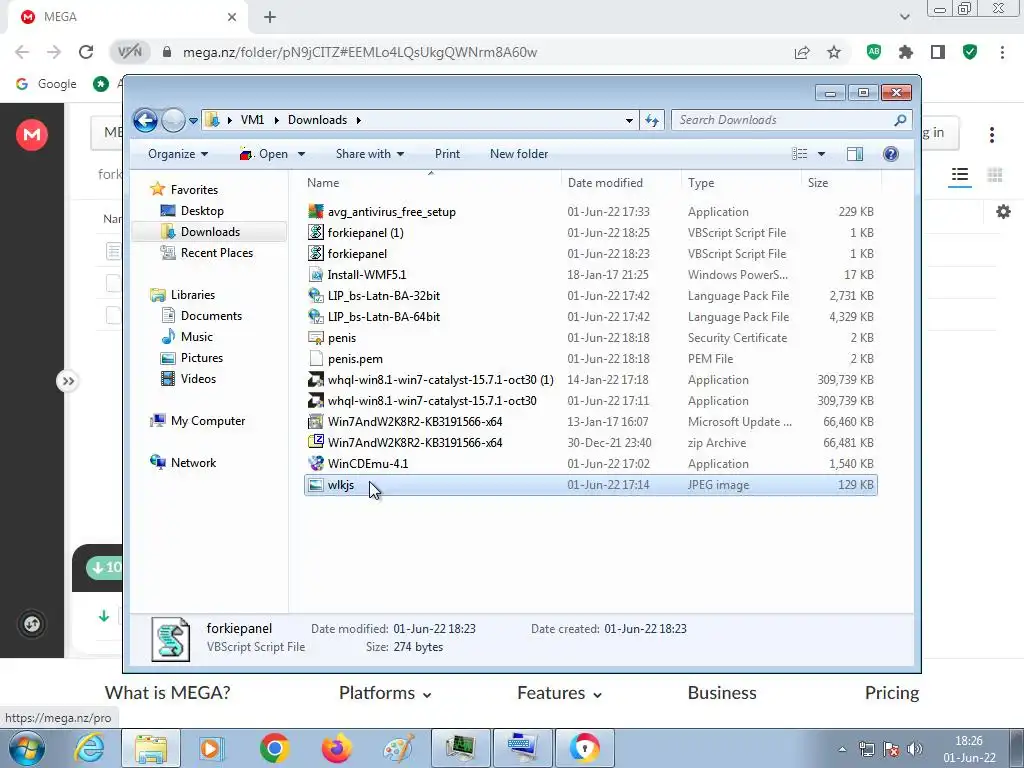Open the Music library
Viewport: 1024px width, 768px height.
pyautogui.click(x=197, y=337)
